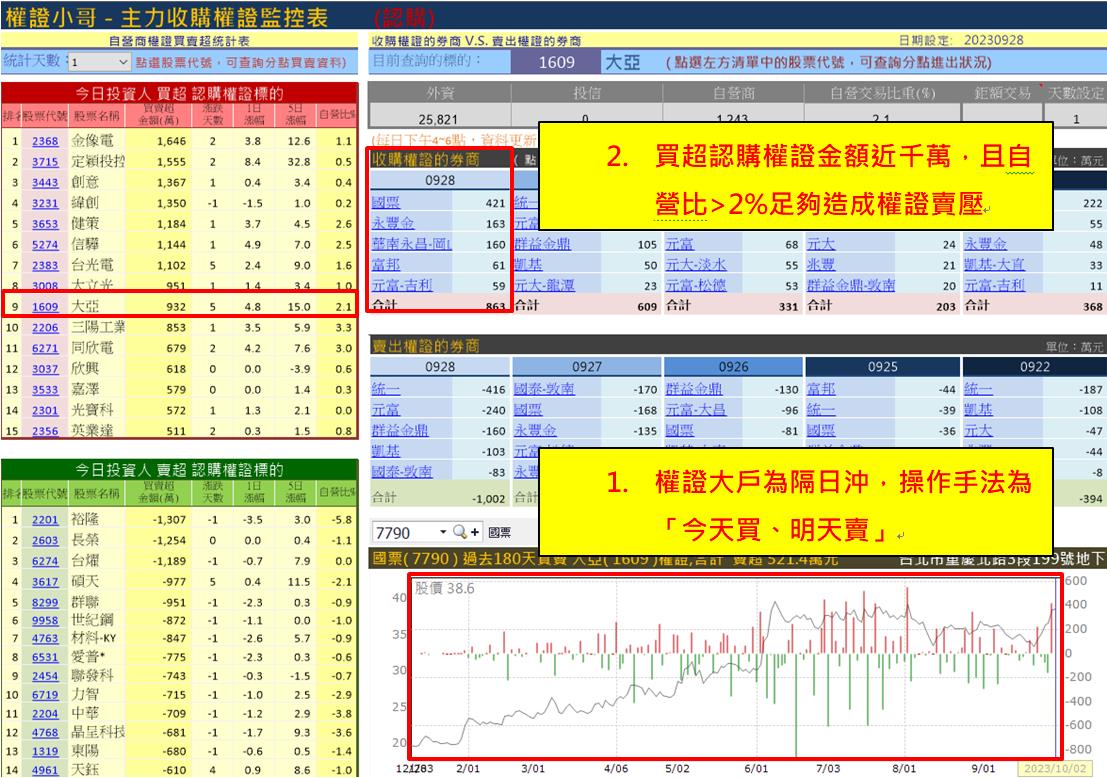Click the 天數設定 field showing 1
Screen dimensions: 1107x778
tap(1075, 119)
